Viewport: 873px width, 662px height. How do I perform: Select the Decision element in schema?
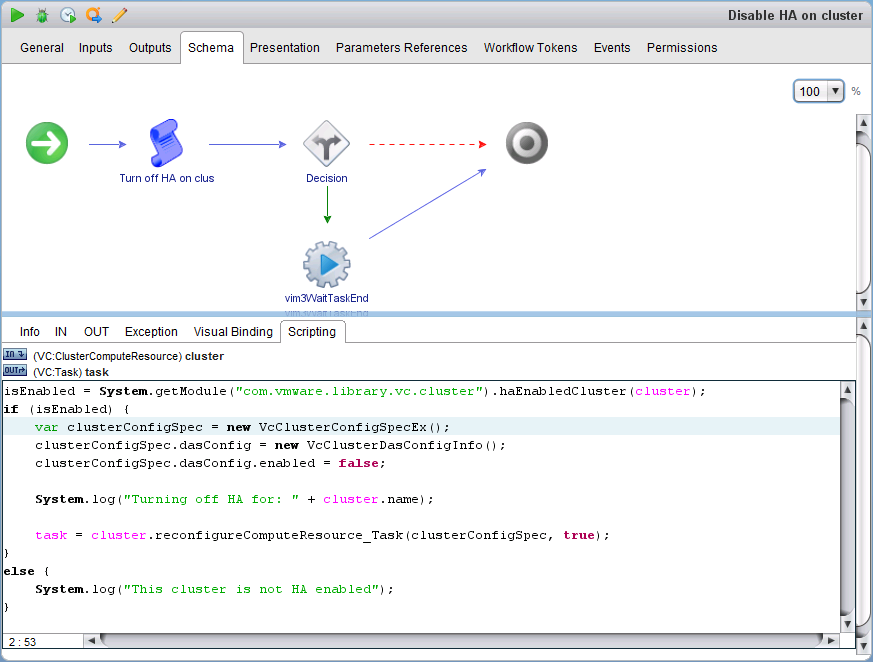pos(326,144)
